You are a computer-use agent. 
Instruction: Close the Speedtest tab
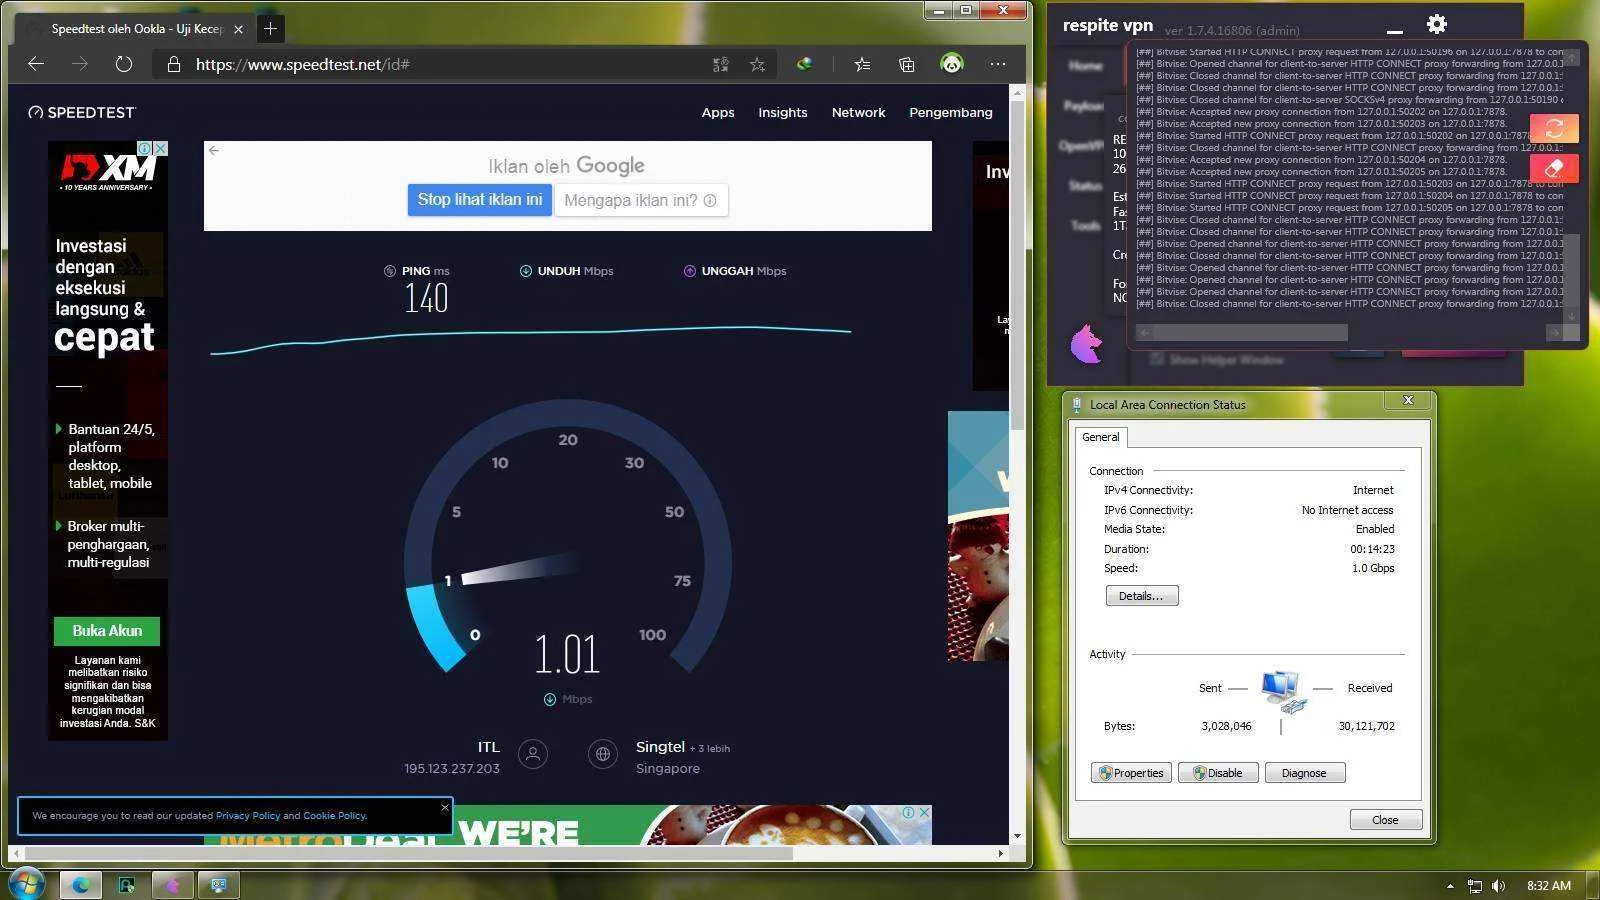point(238,29)
